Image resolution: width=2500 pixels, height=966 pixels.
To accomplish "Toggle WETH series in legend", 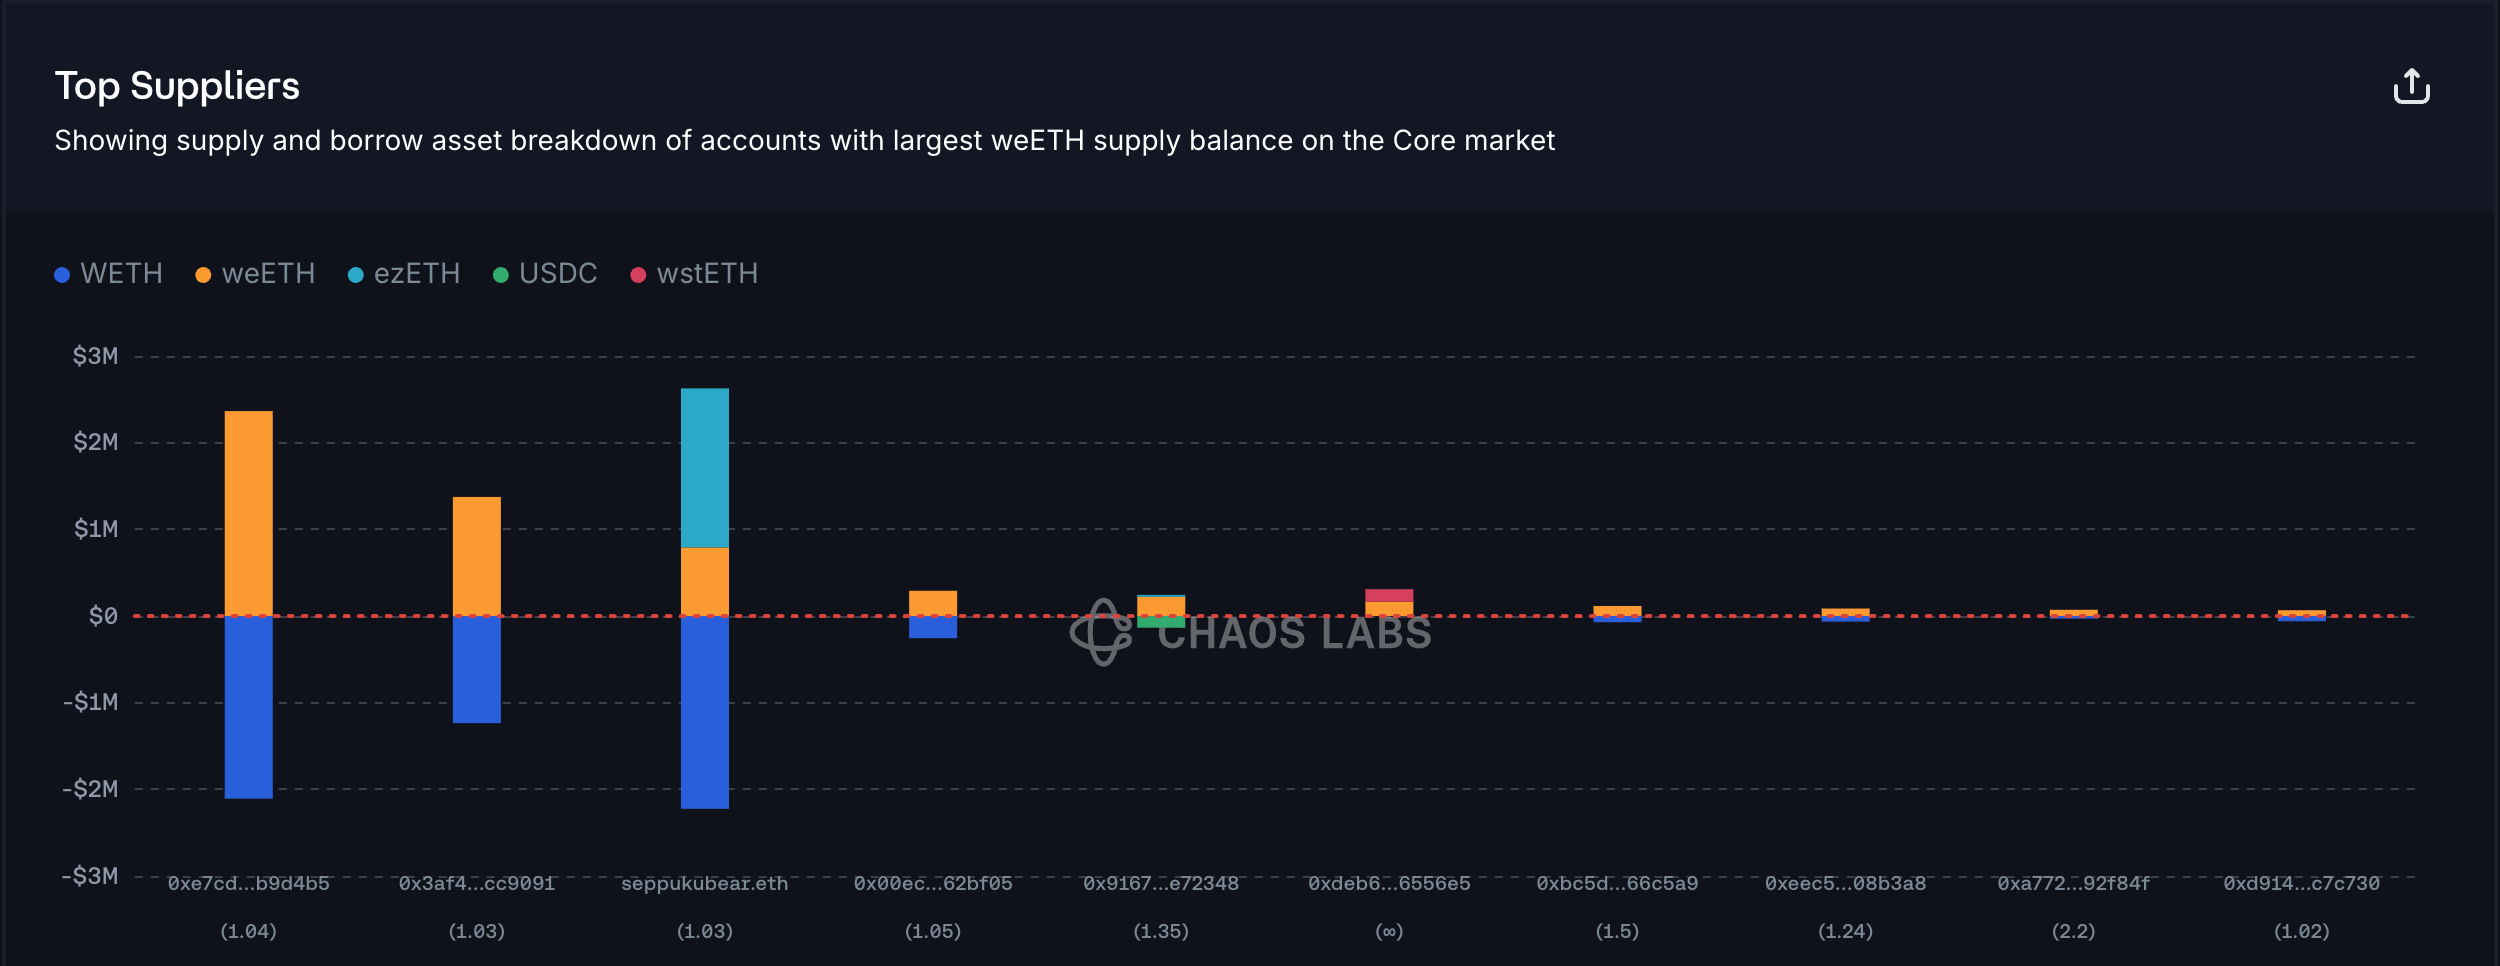I will click(120, 274).
